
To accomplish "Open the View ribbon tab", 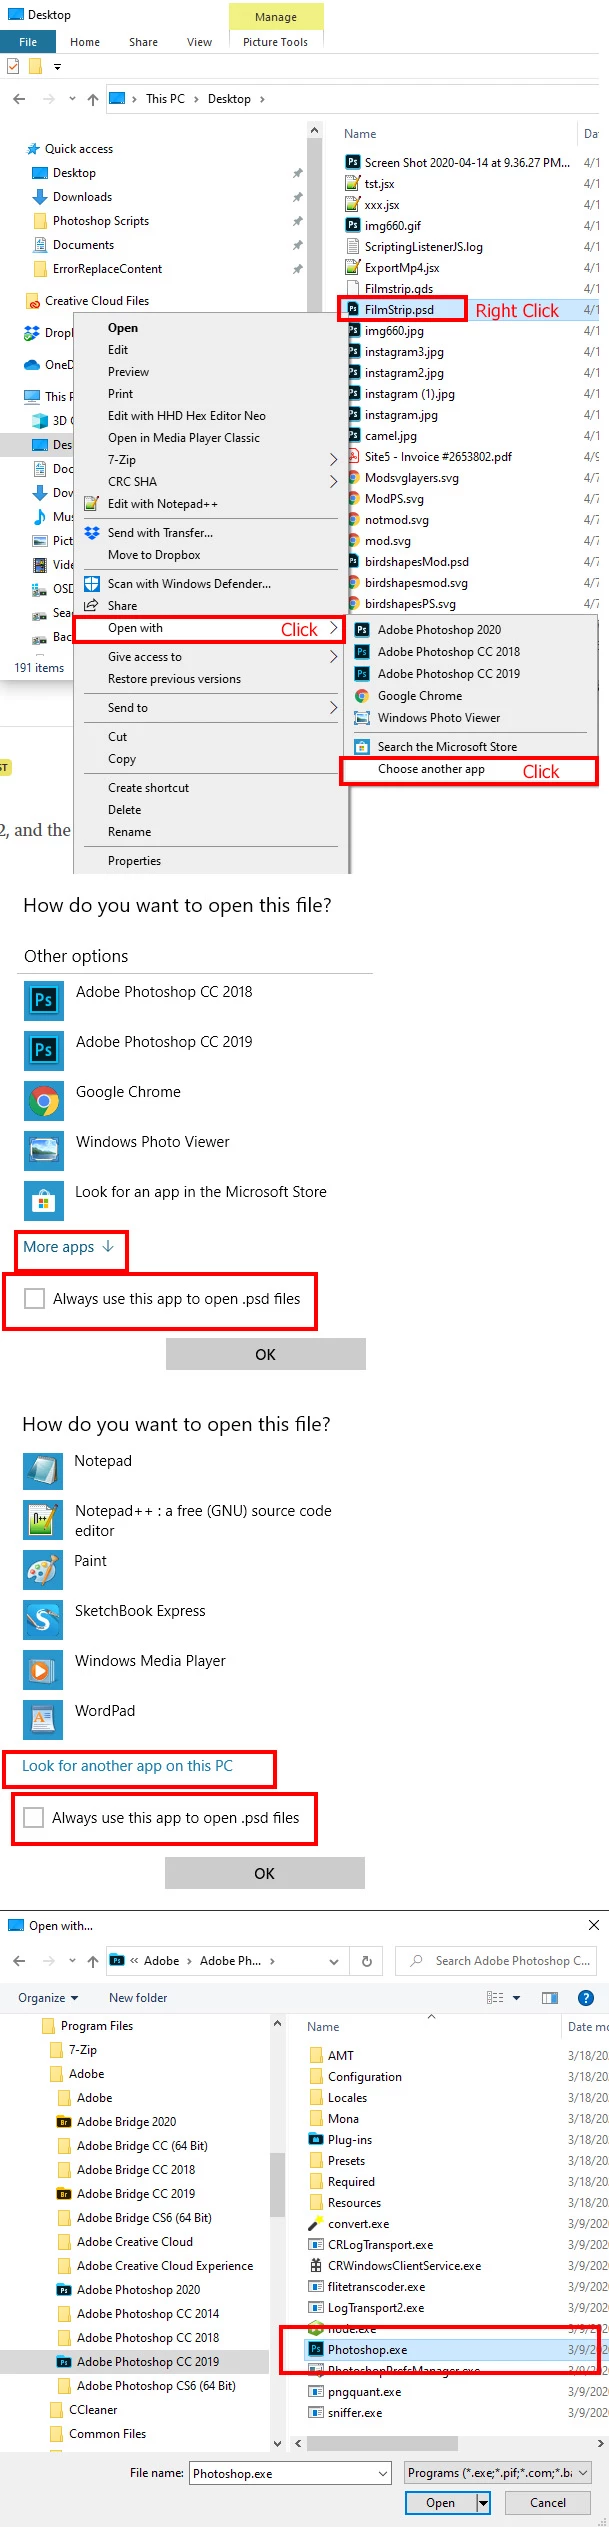I will 199,42.
